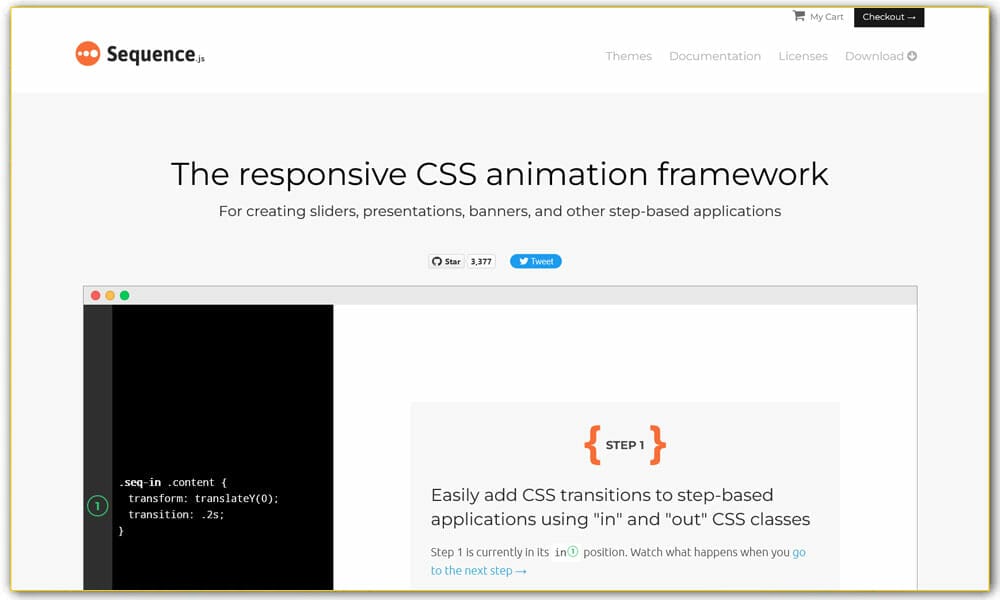Click the GitHub Star button

(x=446, y=261)
